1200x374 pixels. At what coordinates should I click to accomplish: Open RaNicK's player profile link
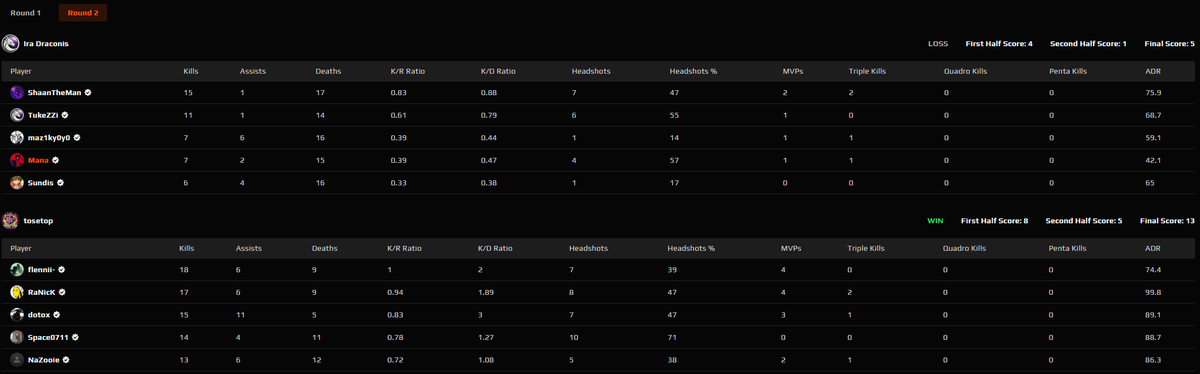[x=43, y=292]
